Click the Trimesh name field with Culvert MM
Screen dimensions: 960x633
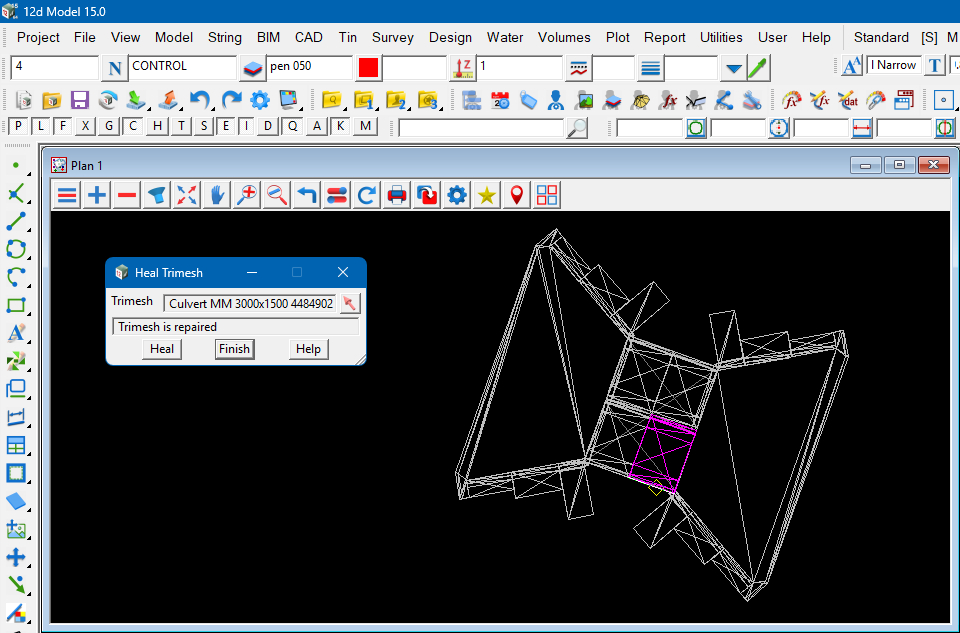[250, 304]
